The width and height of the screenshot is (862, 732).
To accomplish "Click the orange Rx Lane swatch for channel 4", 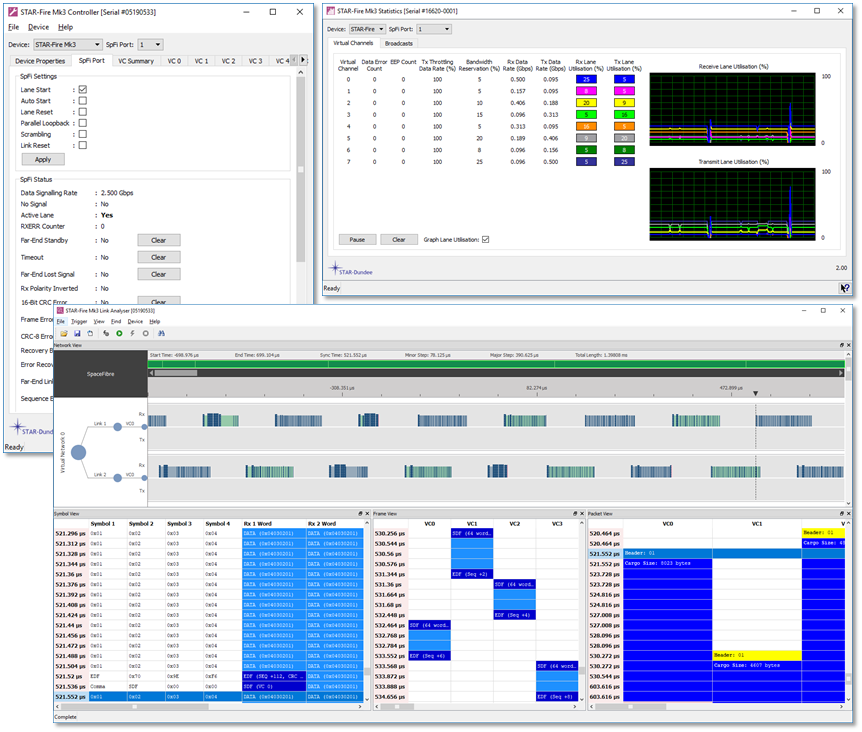I will coord(586,126).
